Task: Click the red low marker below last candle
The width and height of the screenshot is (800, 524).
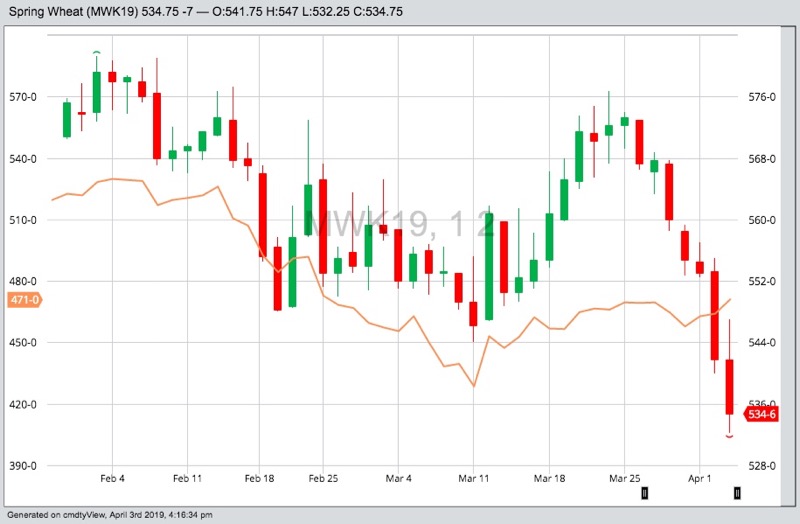Action: (729, 436)
